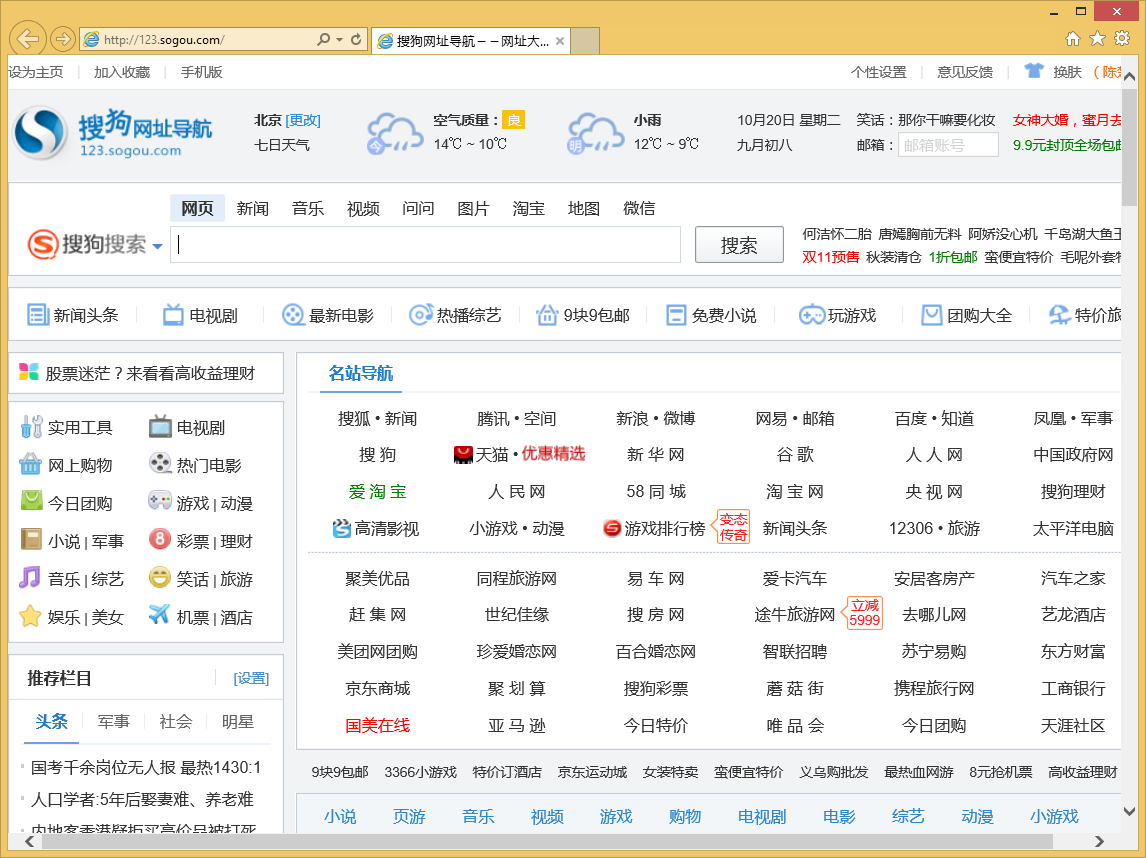
Task: Click the browser Forward arrow button
Action: [x=63, y=39]
